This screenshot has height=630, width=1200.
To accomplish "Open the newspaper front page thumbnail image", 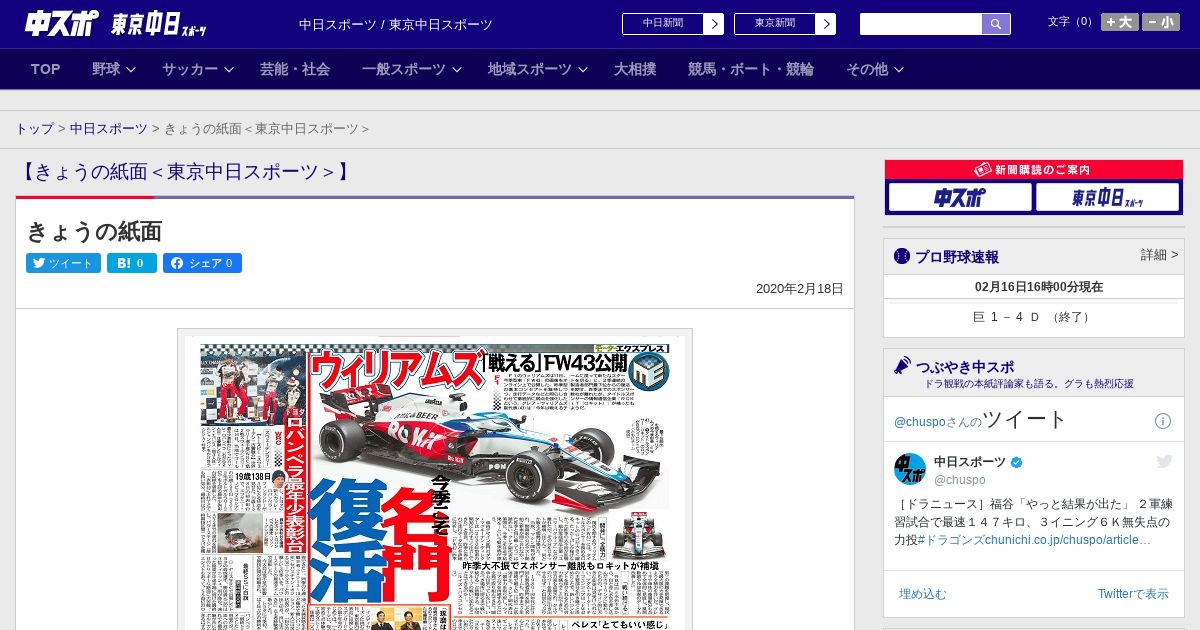I will coord(435,480).
